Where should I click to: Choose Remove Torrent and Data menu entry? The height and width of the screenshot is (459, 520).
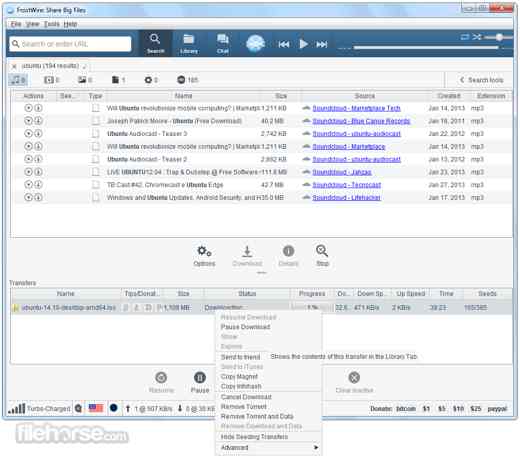click(x=257, y=416)
